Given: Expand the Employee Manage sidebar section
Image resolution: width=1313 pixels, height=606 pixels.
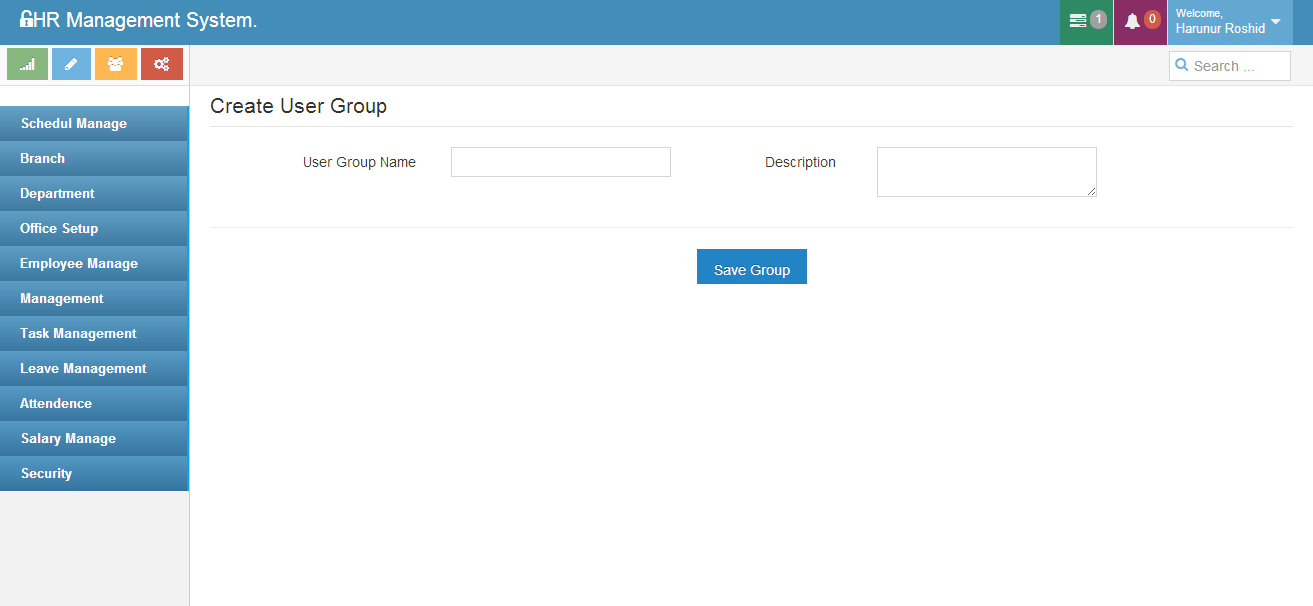Looking at the screenshot, I should [79, 264].
